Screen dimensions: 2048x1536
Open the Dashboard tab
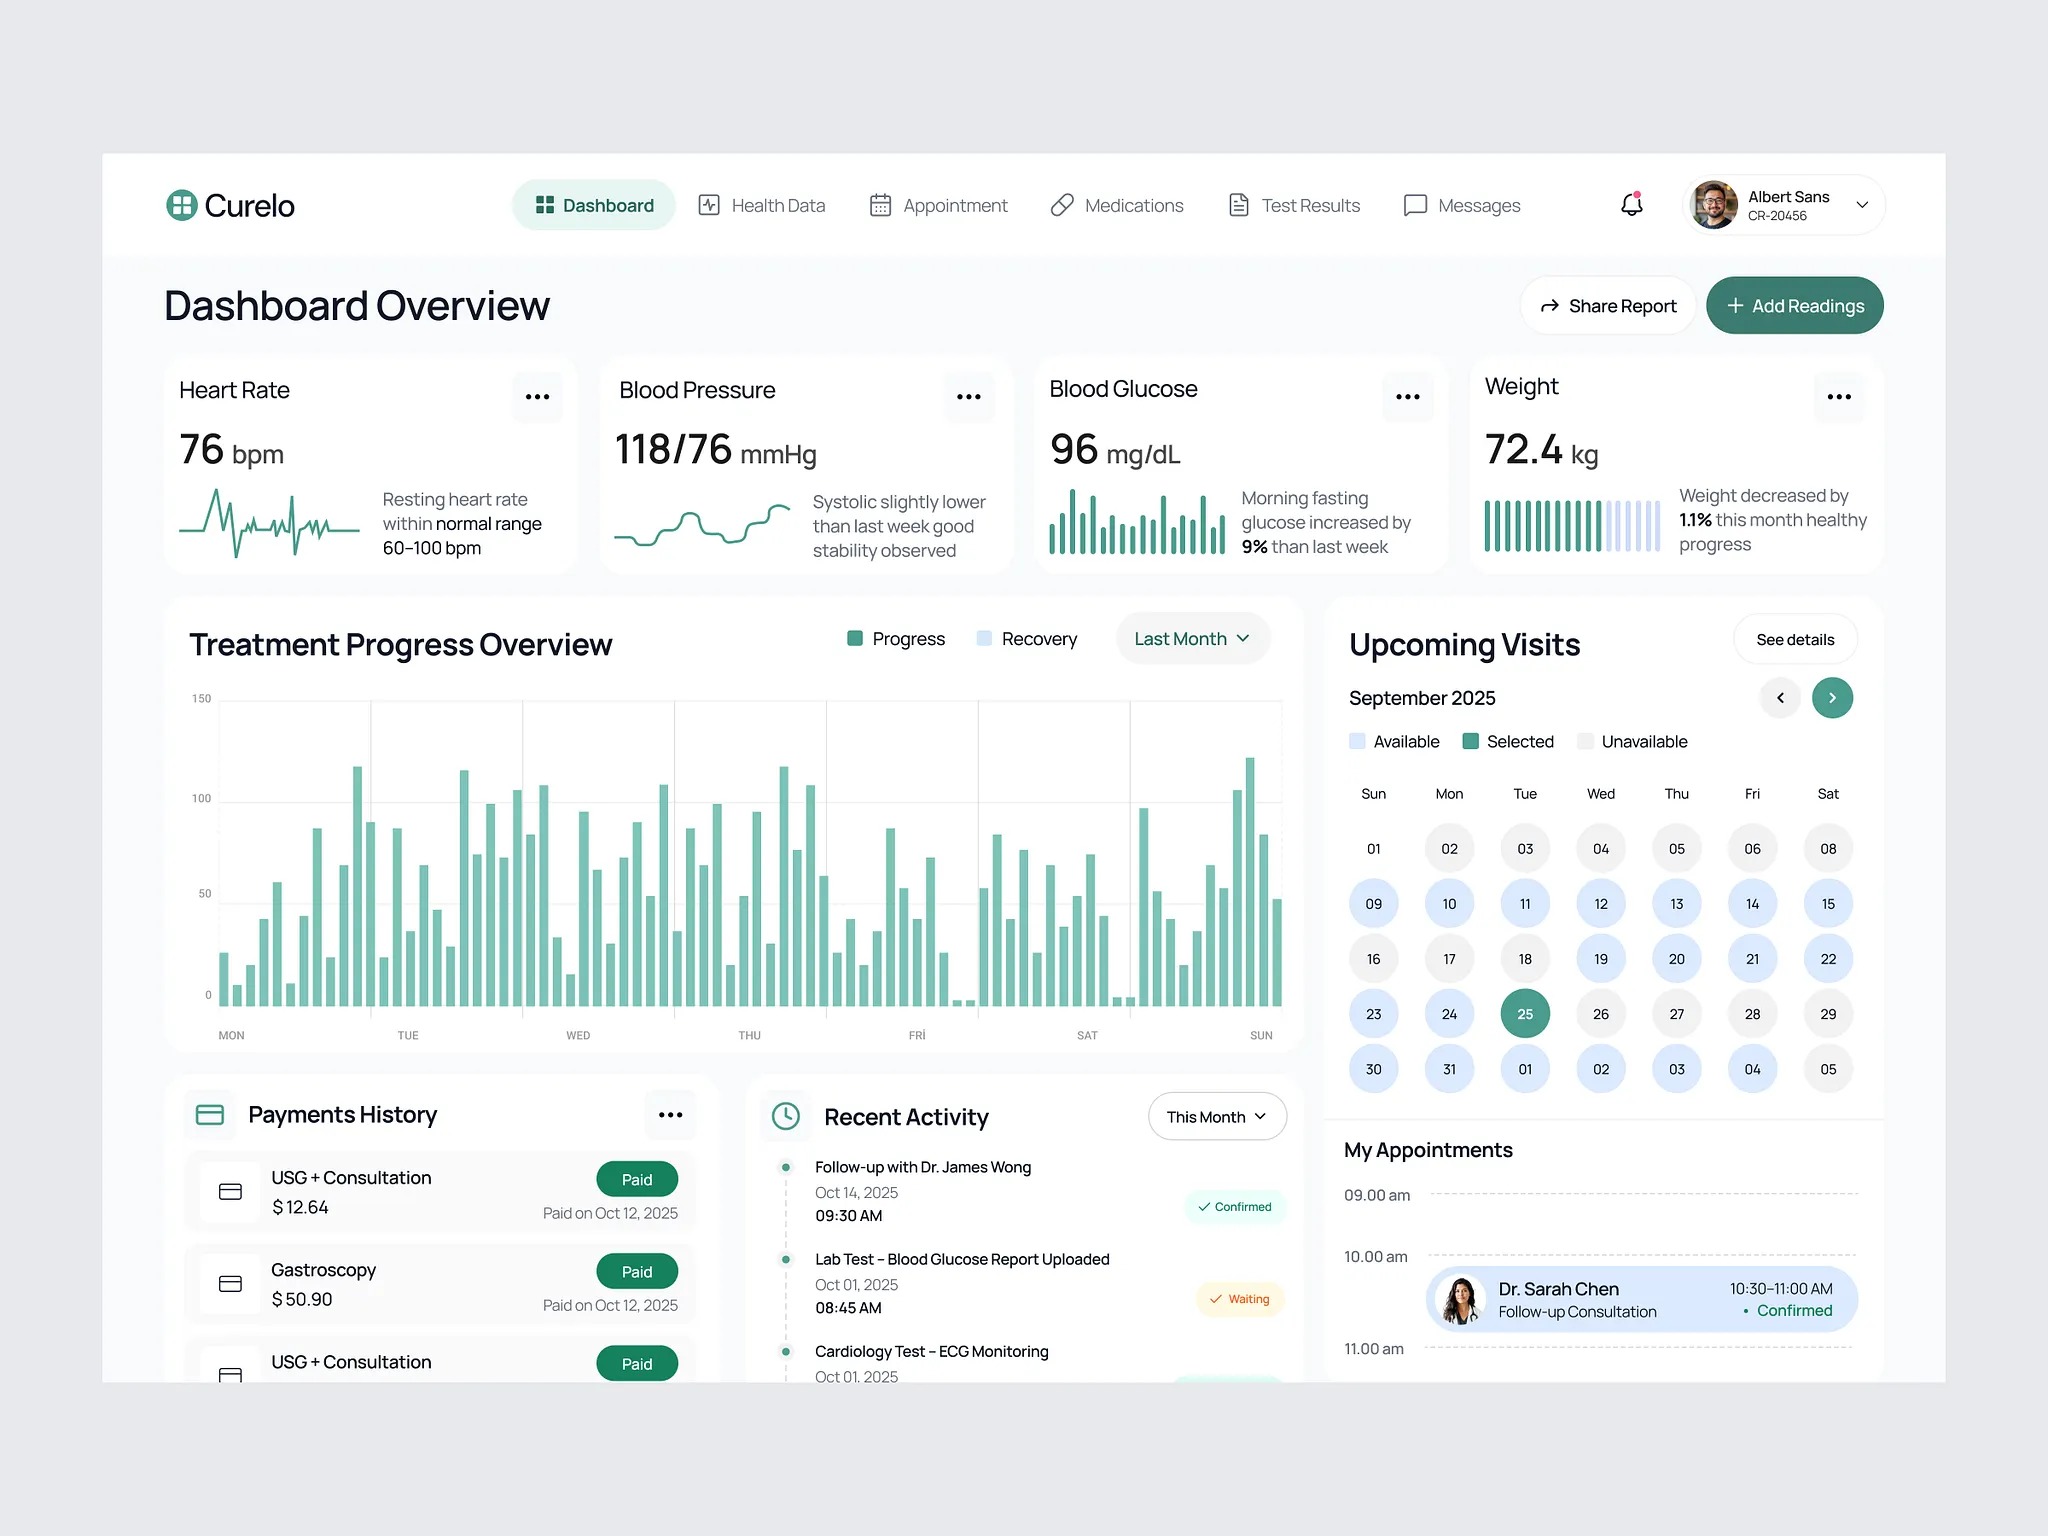pyautogui.click(x=594, y=205)
